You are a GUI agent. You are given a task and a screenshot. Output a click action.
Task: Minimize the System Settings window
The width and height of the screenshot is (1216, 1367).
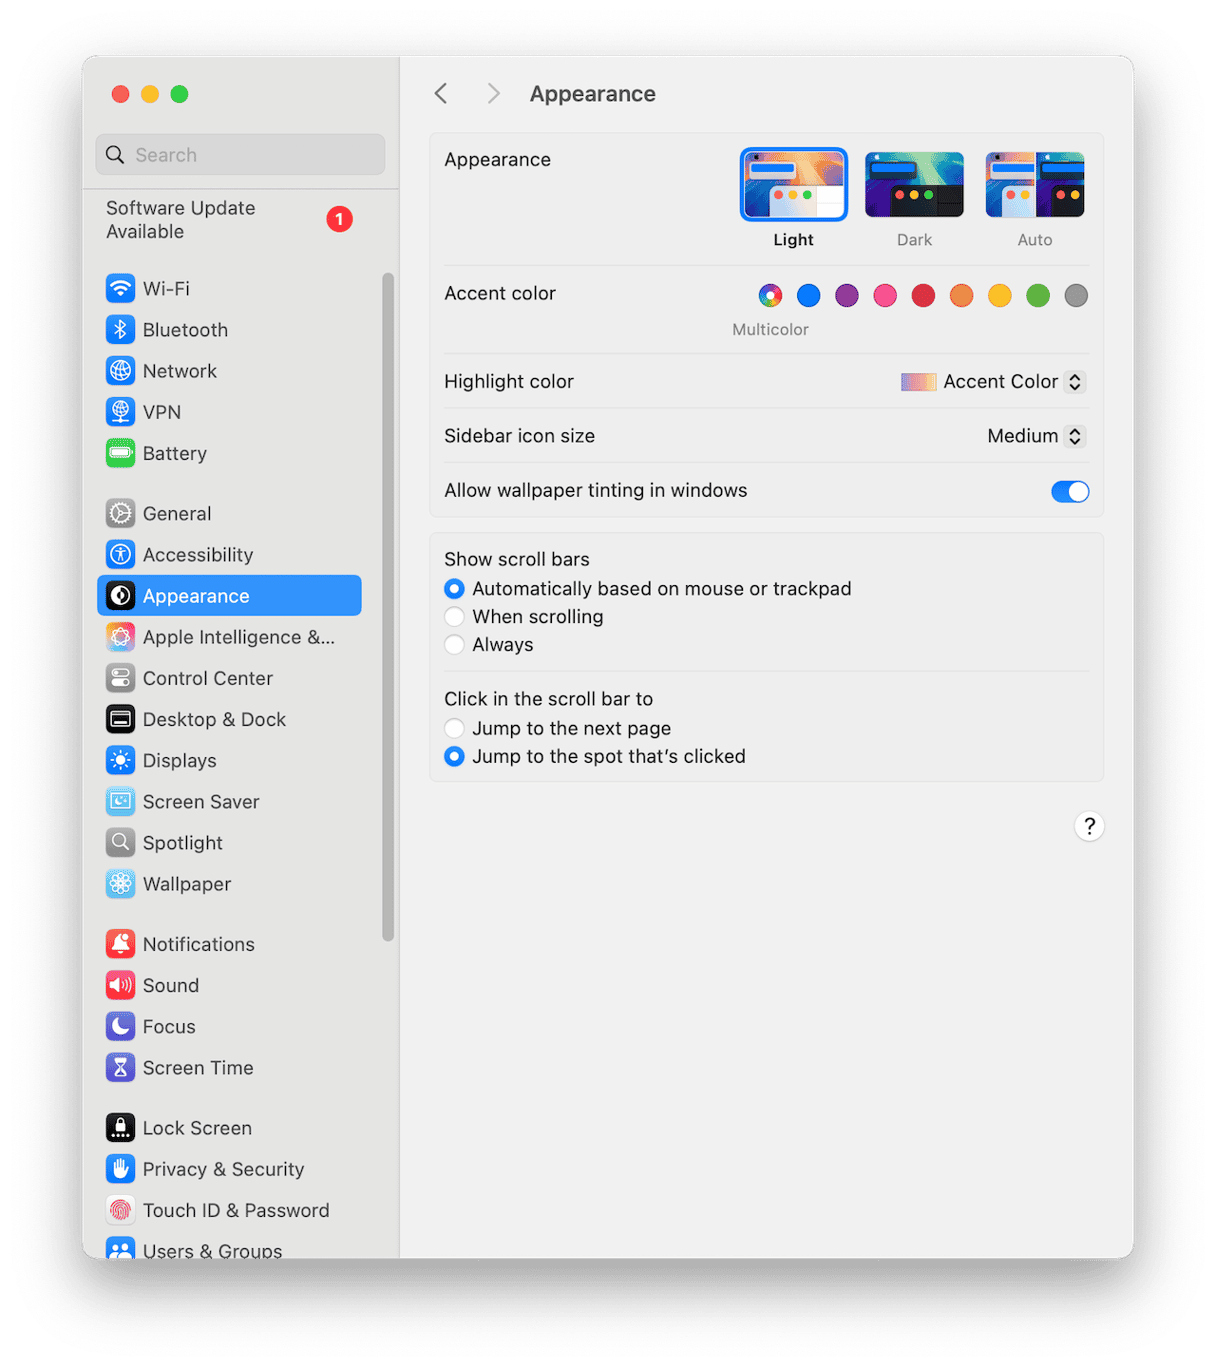(150, 94)
